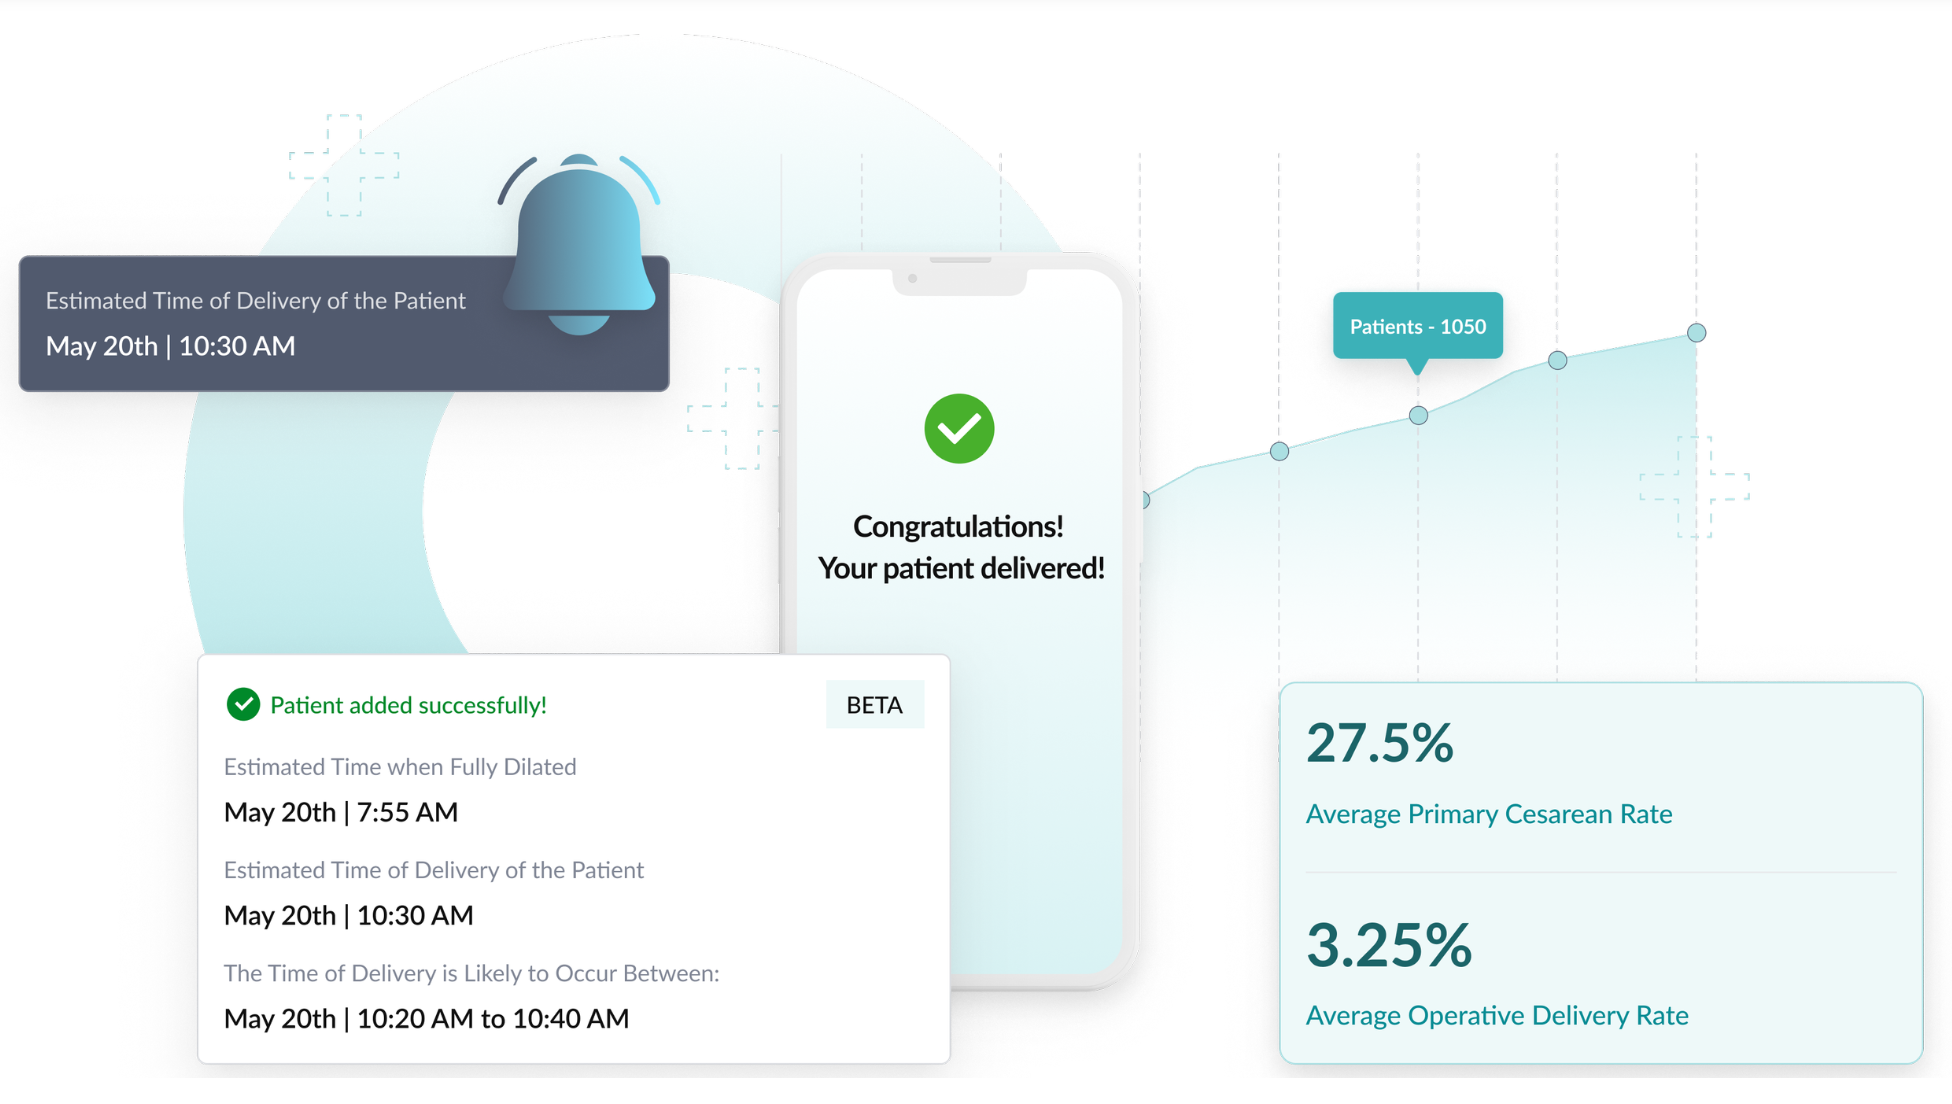
Task: Click the large green checkmark on phone
Action: click(x=959, y=429)
